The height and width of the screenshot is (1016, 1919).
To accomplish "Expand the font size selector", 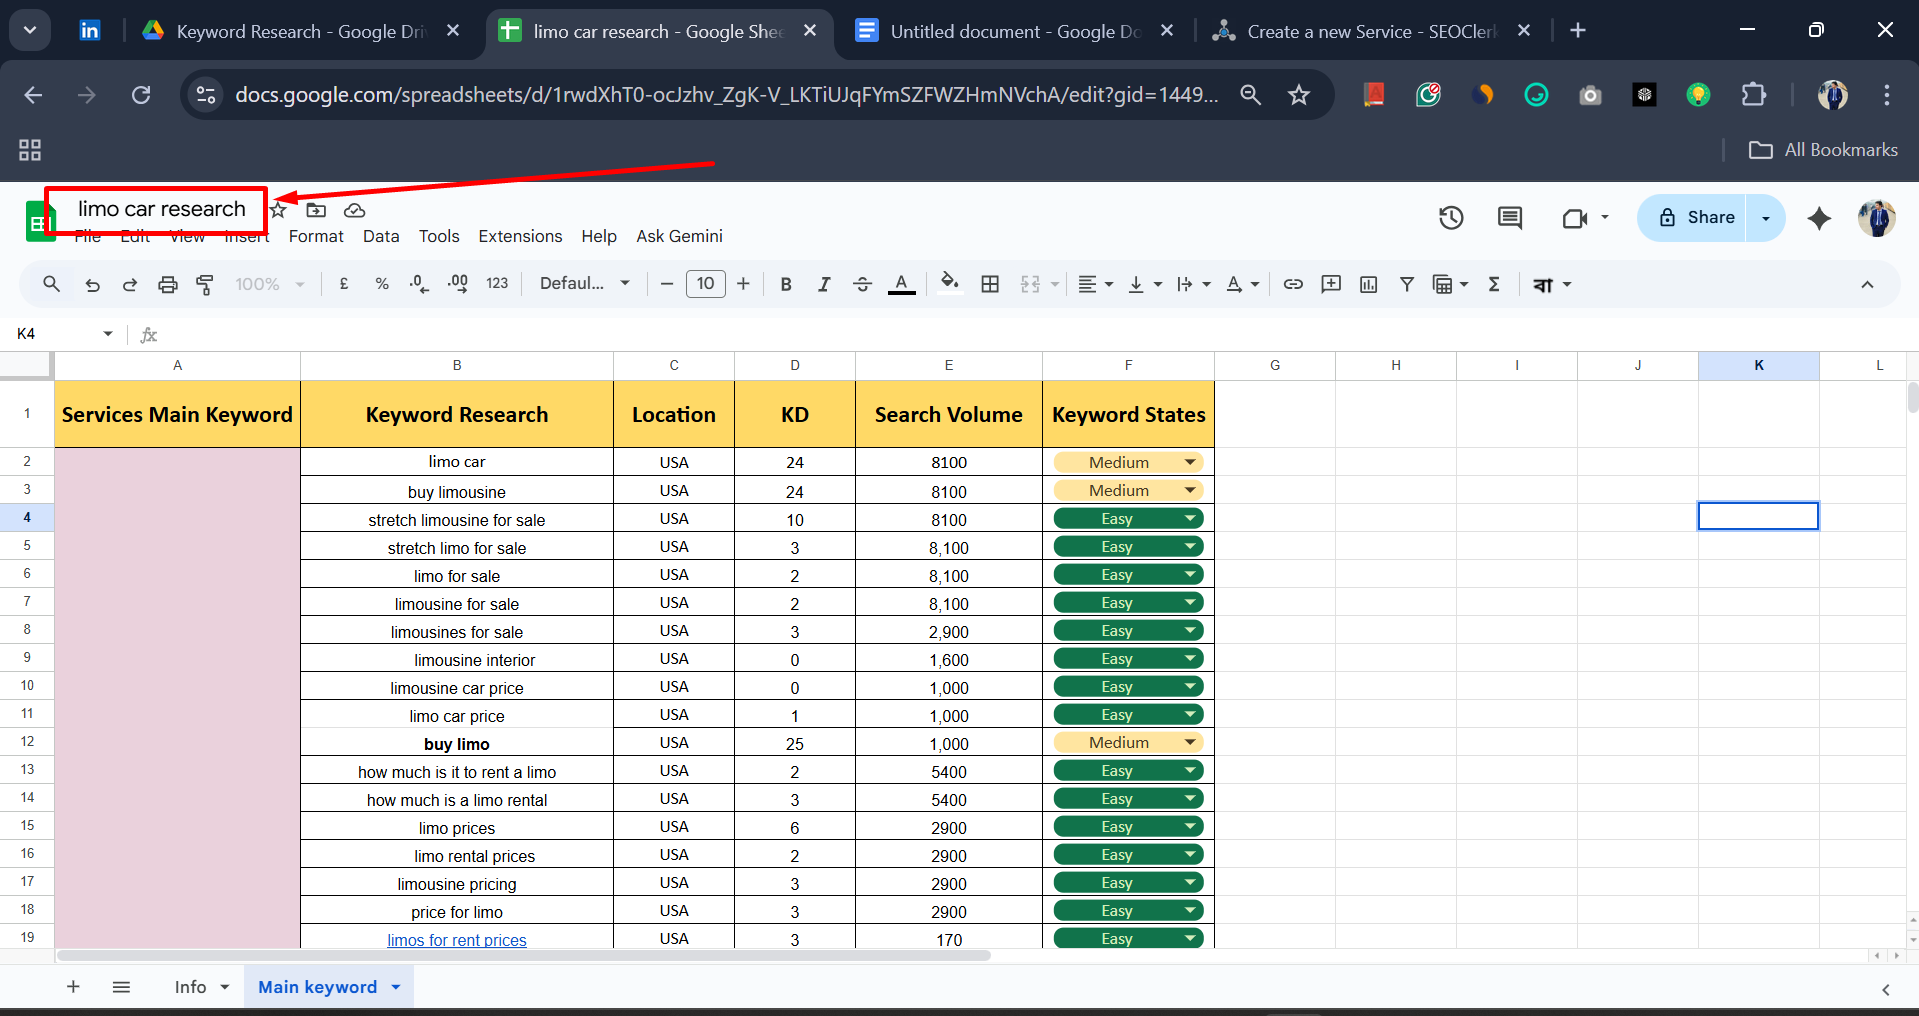I will (x=706, y=284).
